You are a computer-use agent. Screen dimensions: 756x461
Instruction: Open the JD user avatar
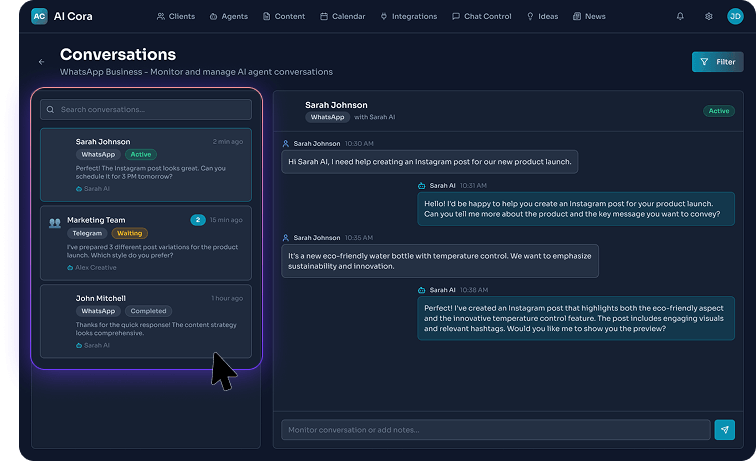735,16
